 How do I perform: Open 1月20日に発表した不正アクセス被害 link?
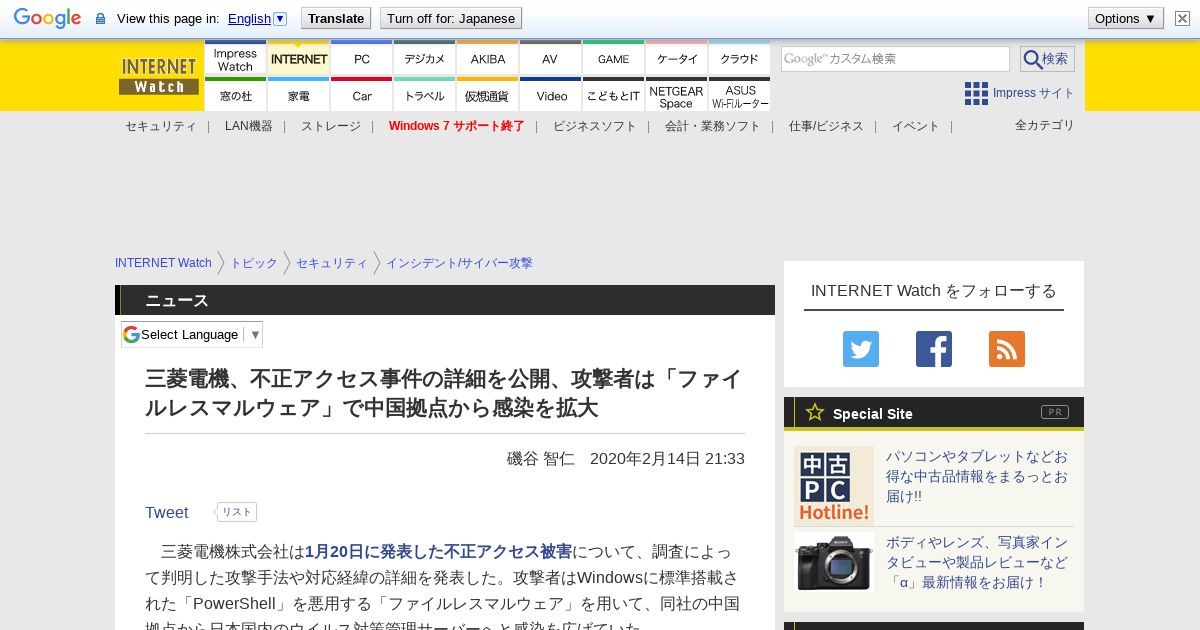pos(439,551)
